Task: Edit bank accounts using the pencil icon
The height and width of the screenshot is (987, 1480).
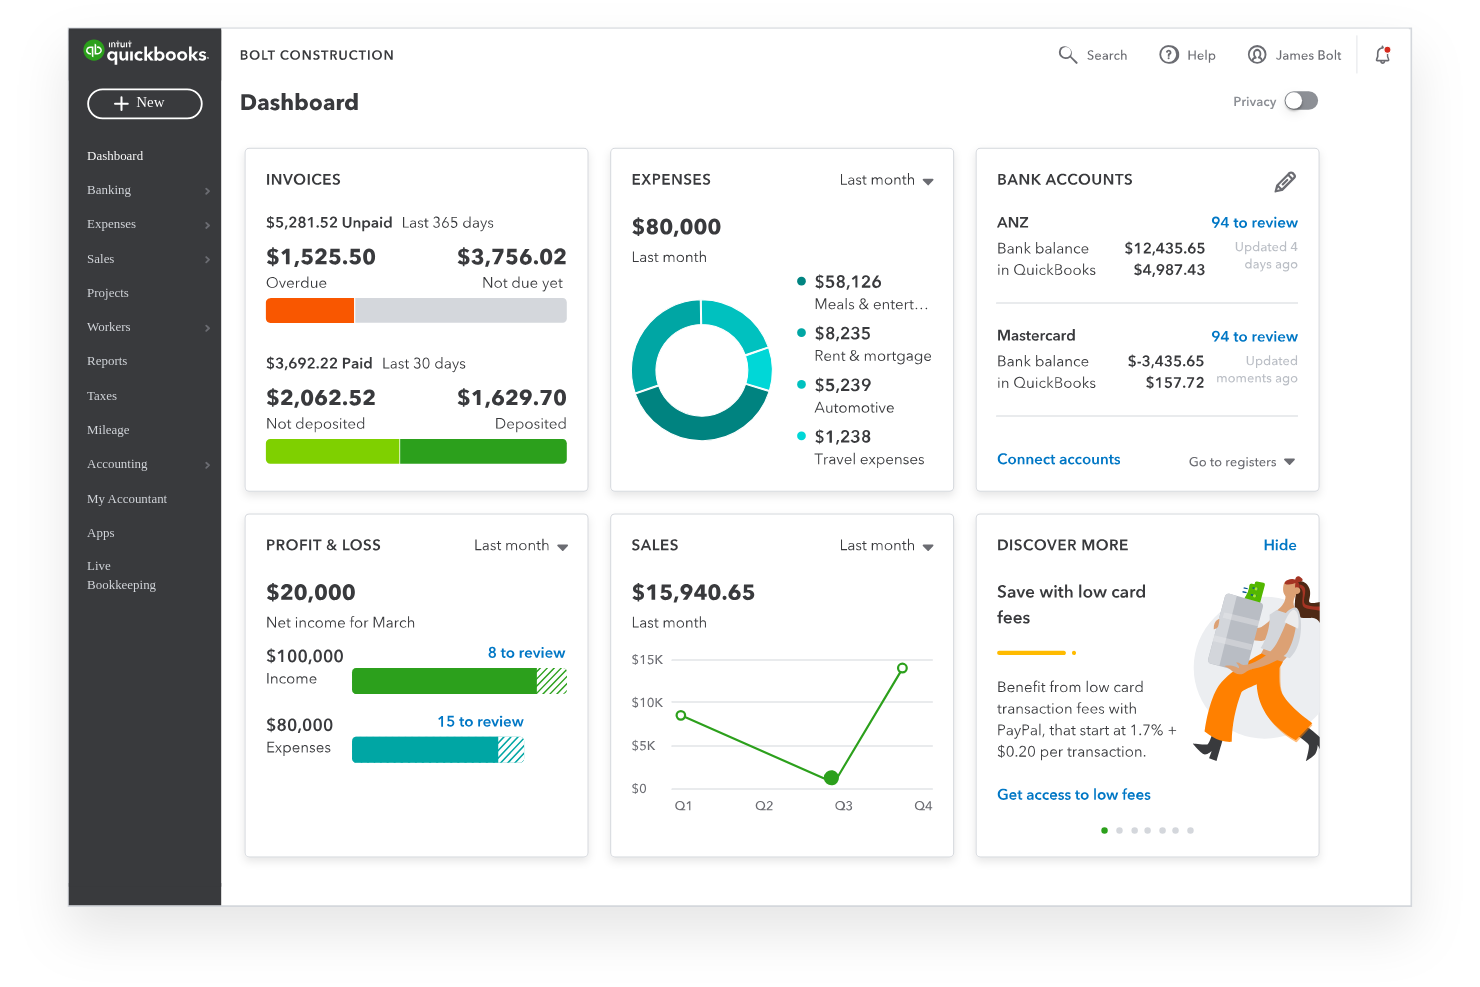Action: 1285,181
